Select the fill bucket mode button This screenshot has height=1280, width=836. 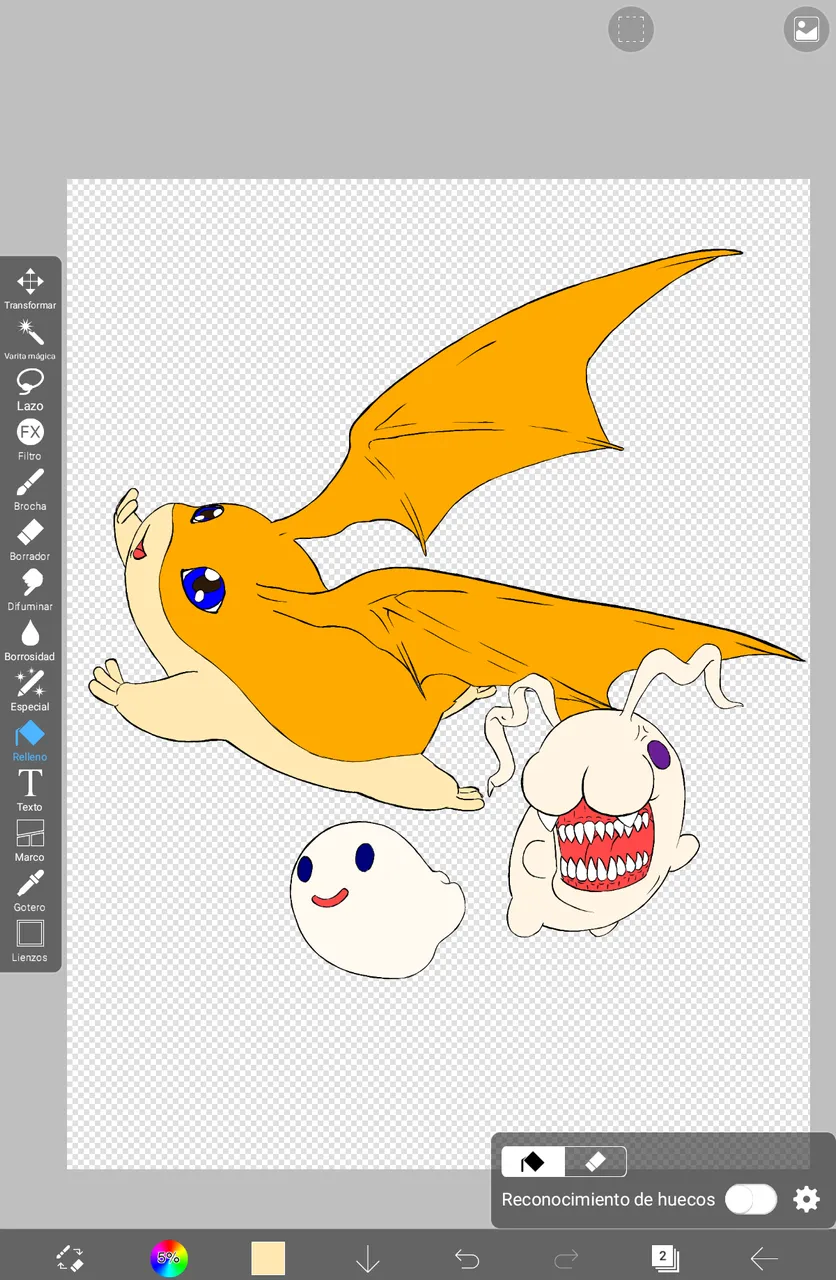(x=533, y=1161)
